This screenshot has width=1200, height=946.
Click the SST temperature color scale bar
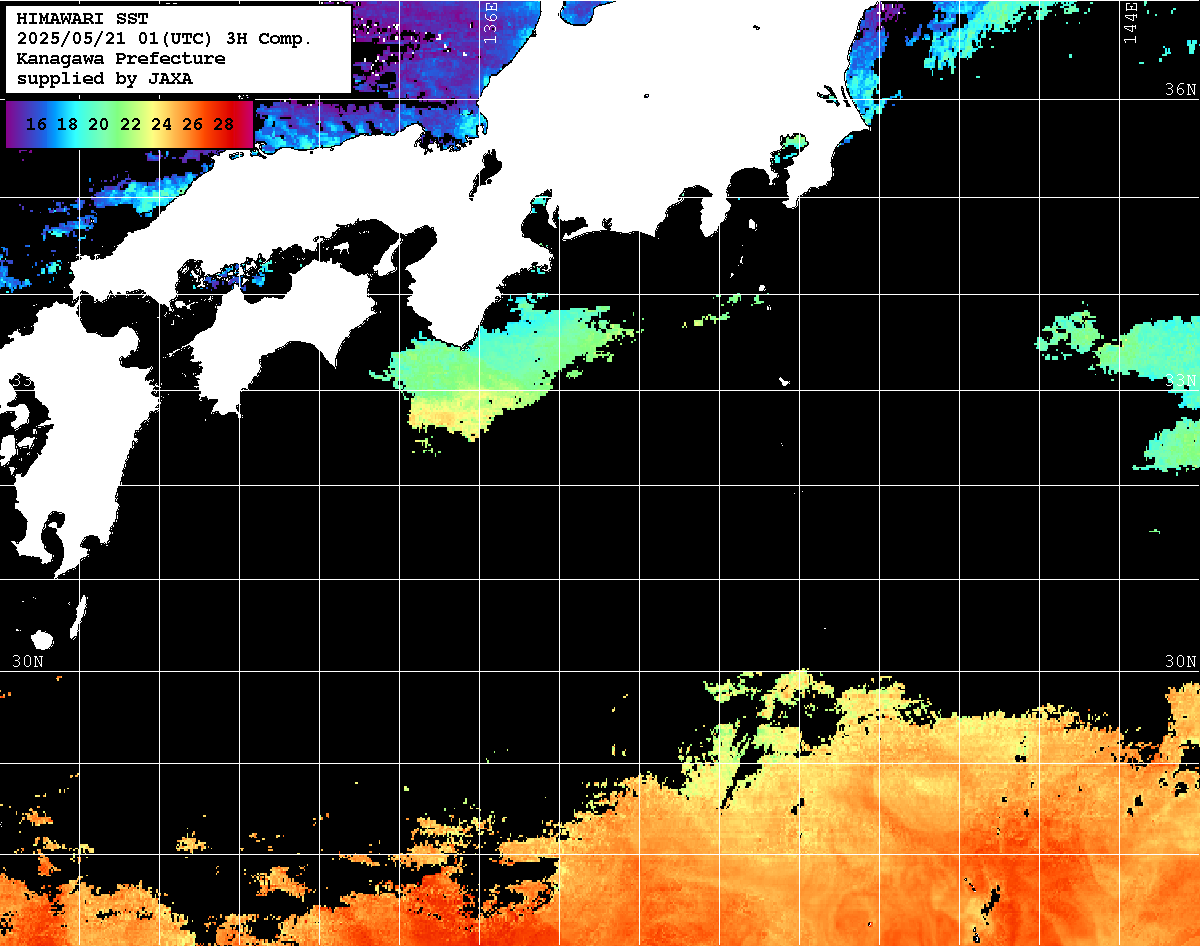tap(130, 125)
